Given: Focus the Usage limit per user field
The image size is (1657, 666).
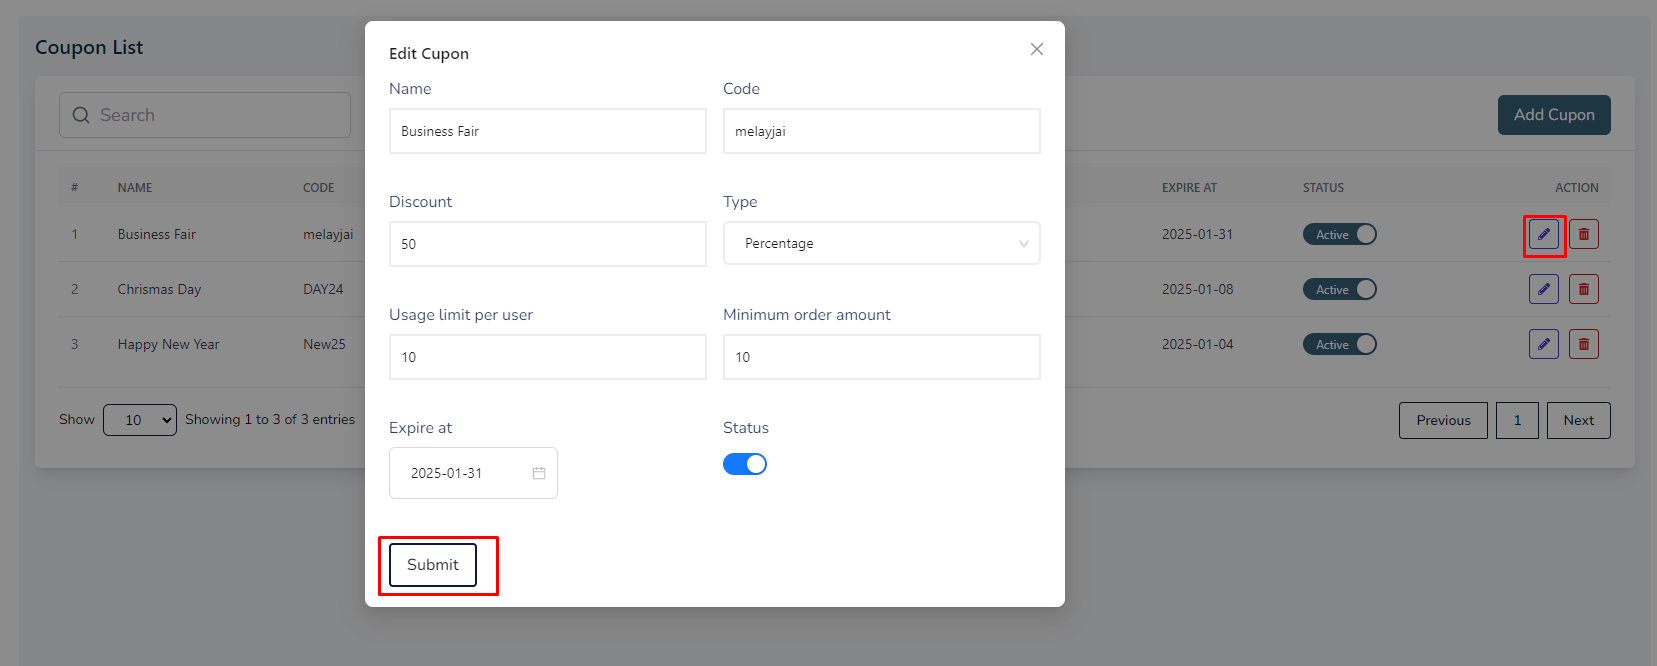Looking at the screenshot, I should [x=548, y=357].
